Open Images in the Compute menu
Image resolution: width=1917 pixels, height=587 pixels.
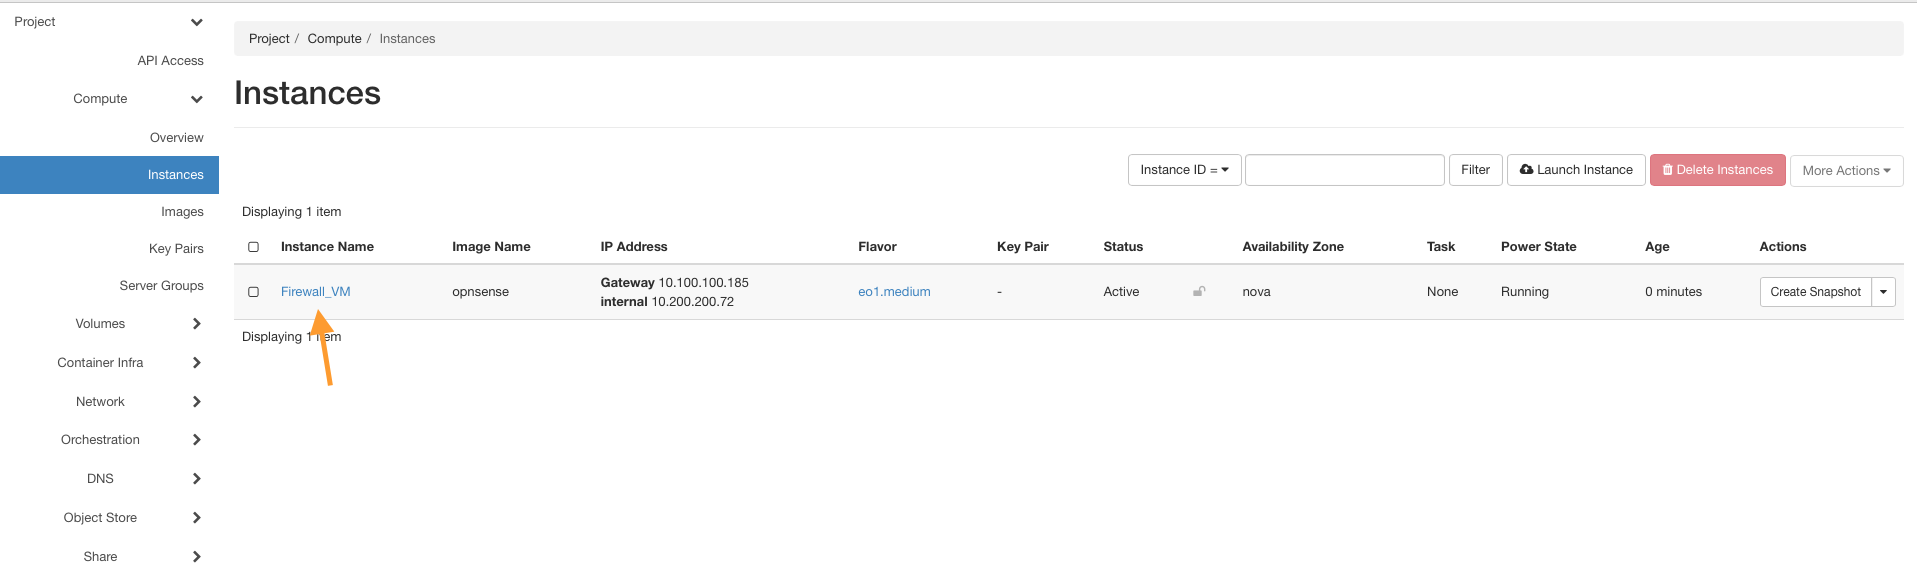pyautogui.click(x=182, y=212)
